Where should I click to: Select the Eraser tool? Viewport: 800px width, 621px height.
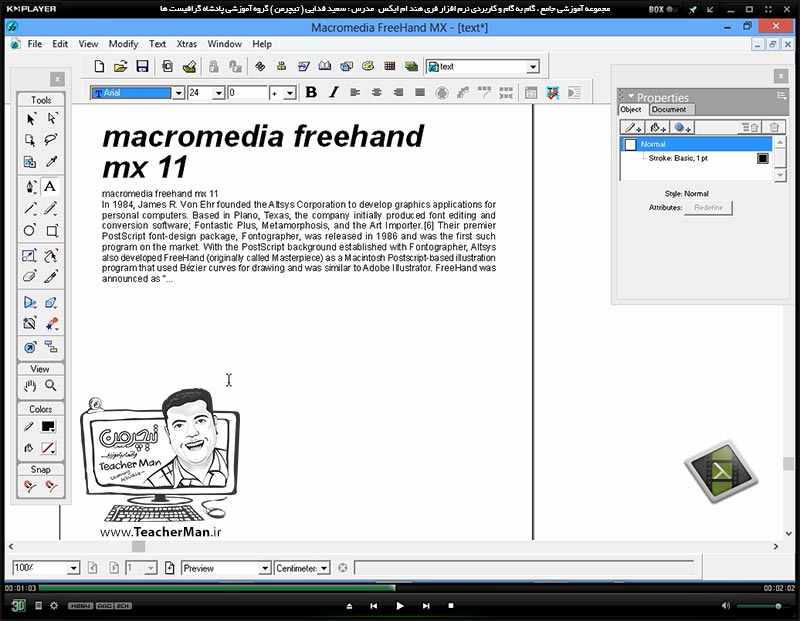pyautogui.click(x=30, y=277)
